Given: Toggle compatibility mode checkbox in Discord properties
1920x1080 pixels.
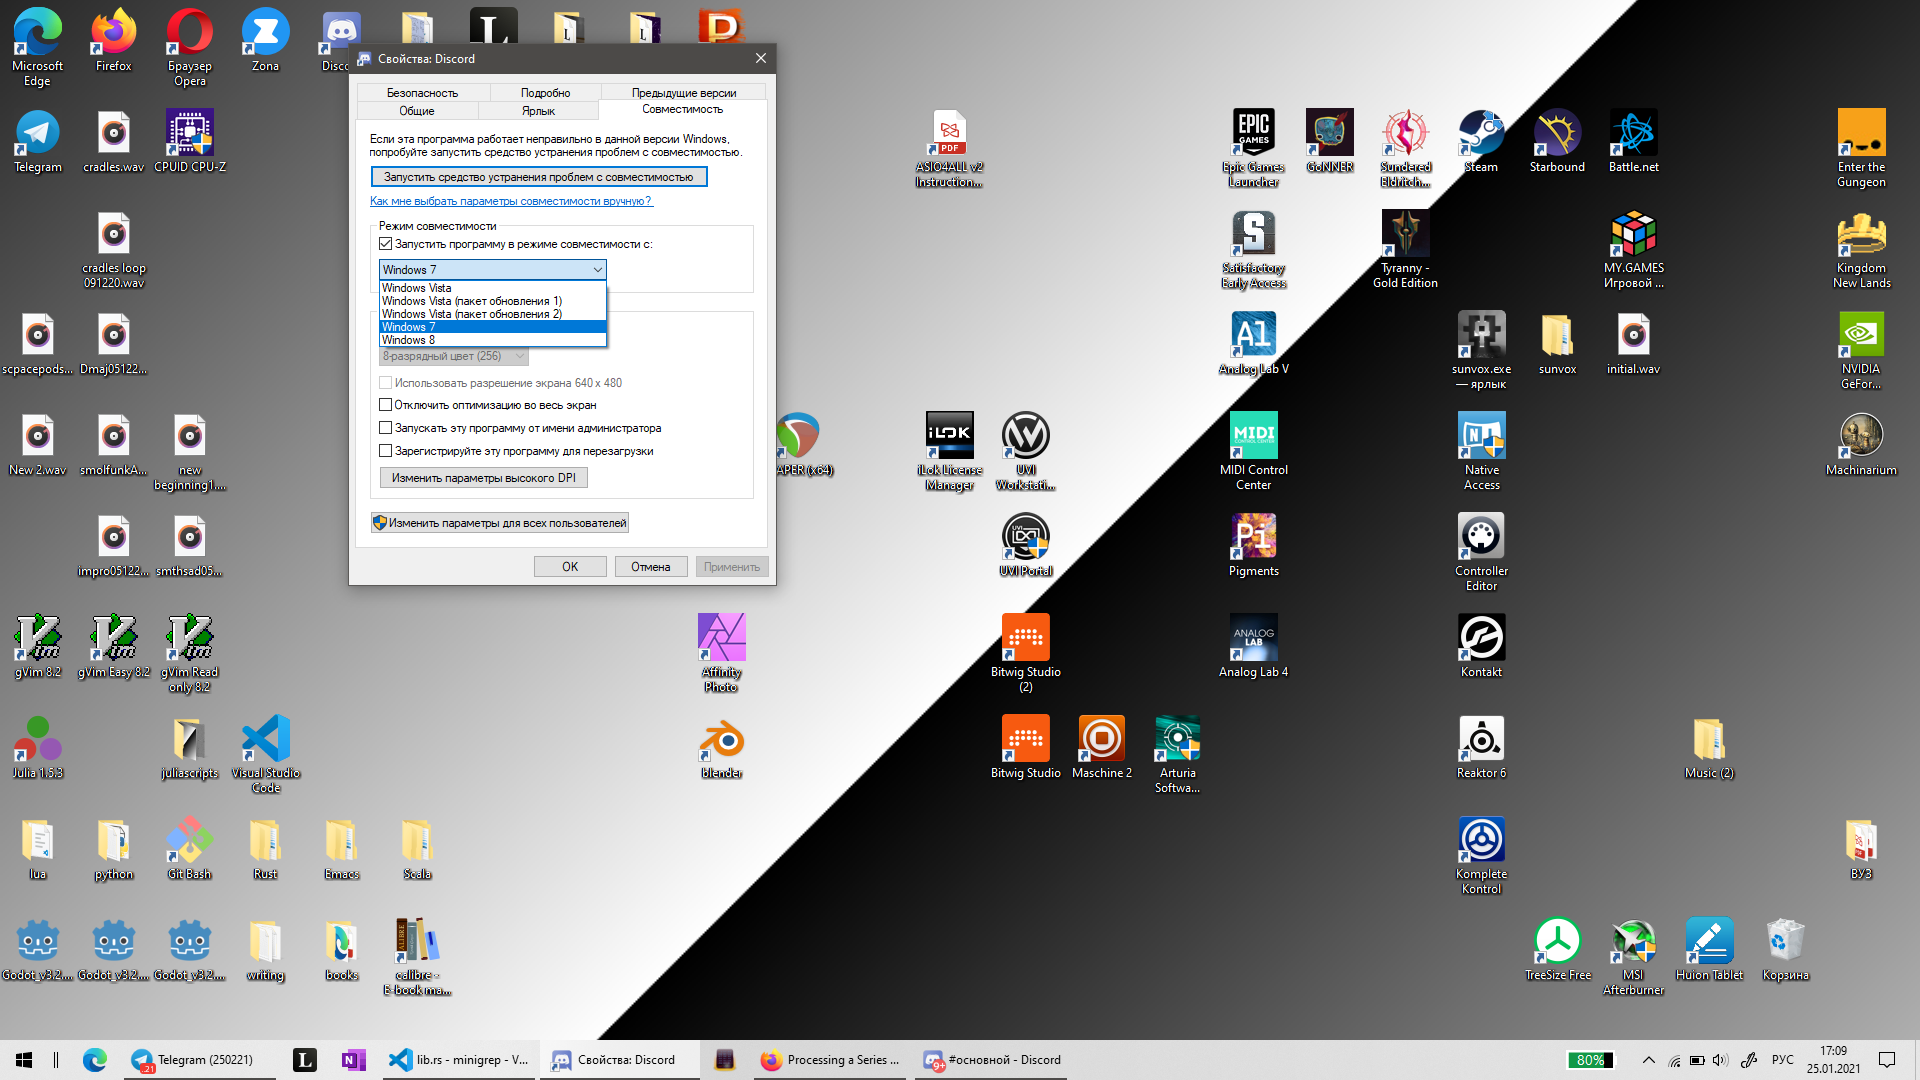Looking at the screenshot, I should (x=385, y=244).
